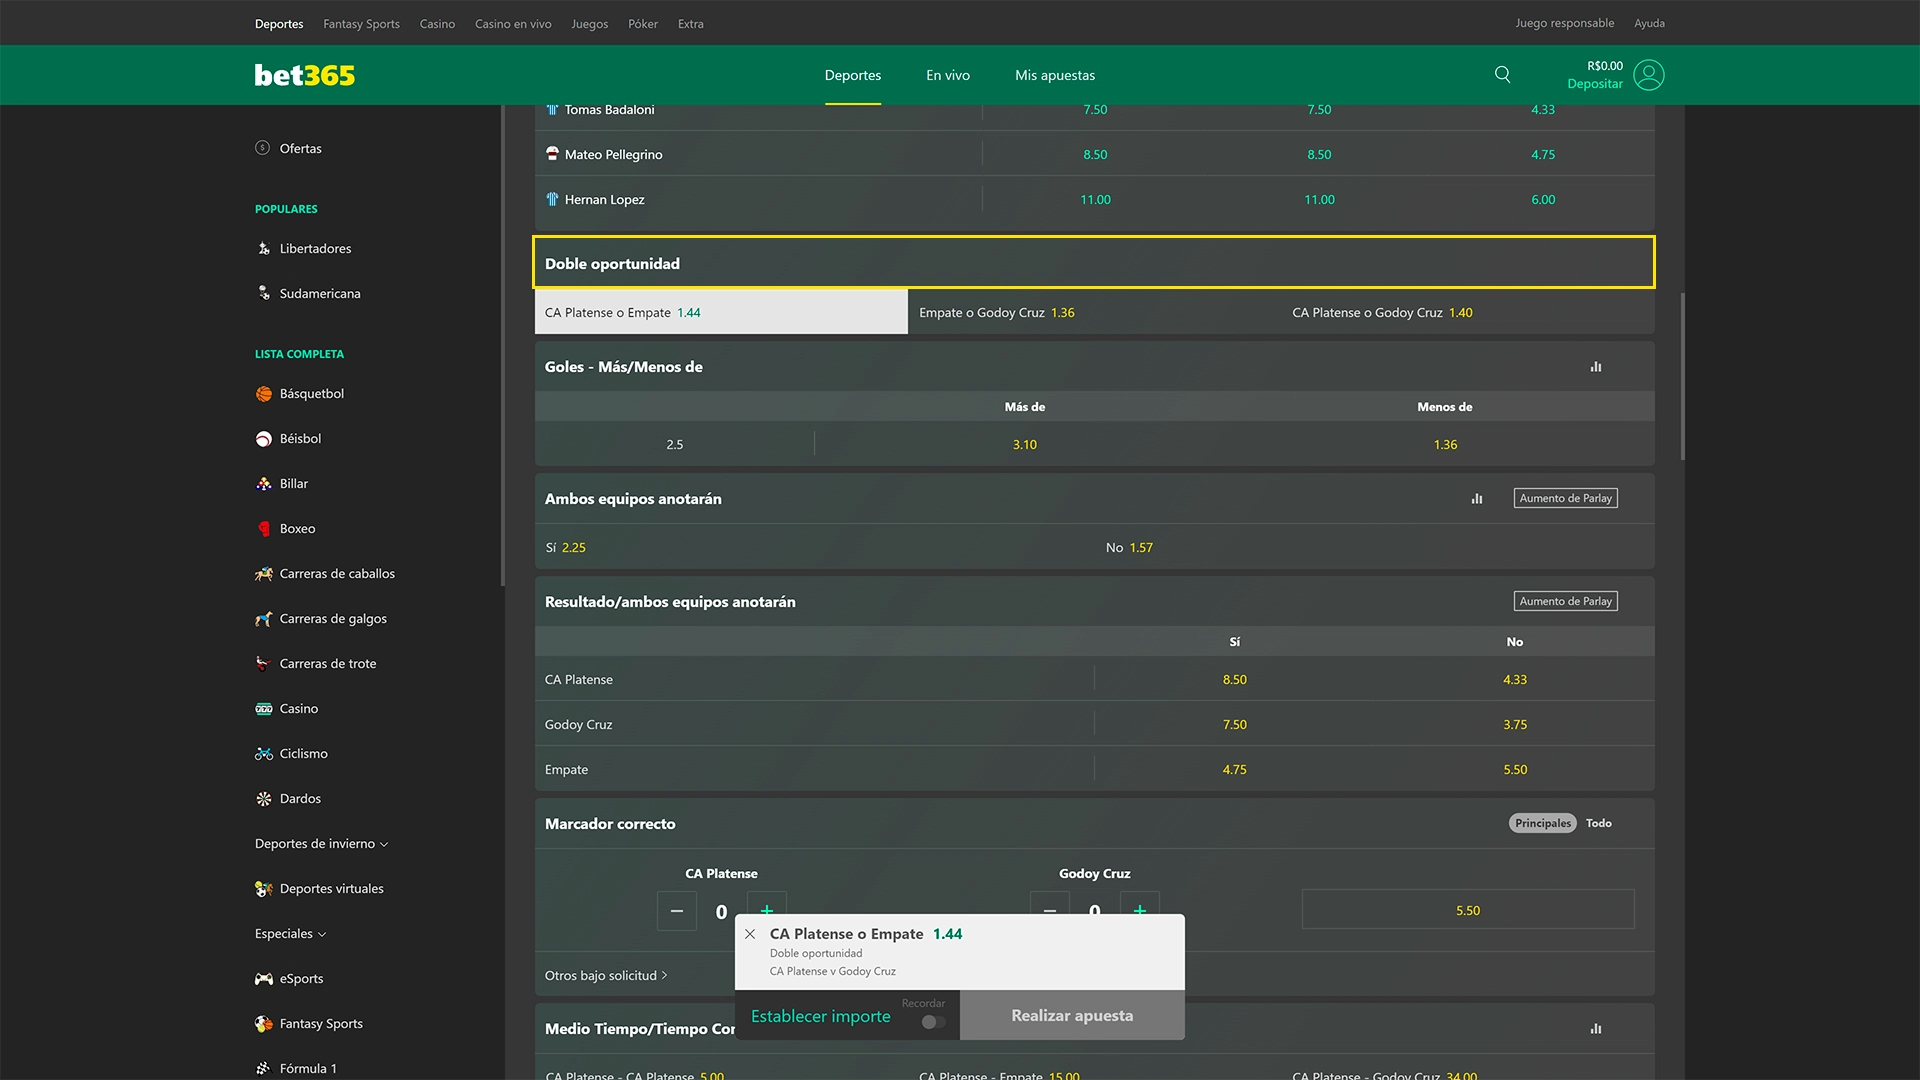Open Carreras de trote category
Screen dimensions: 1920x1080
click(328, 663)
